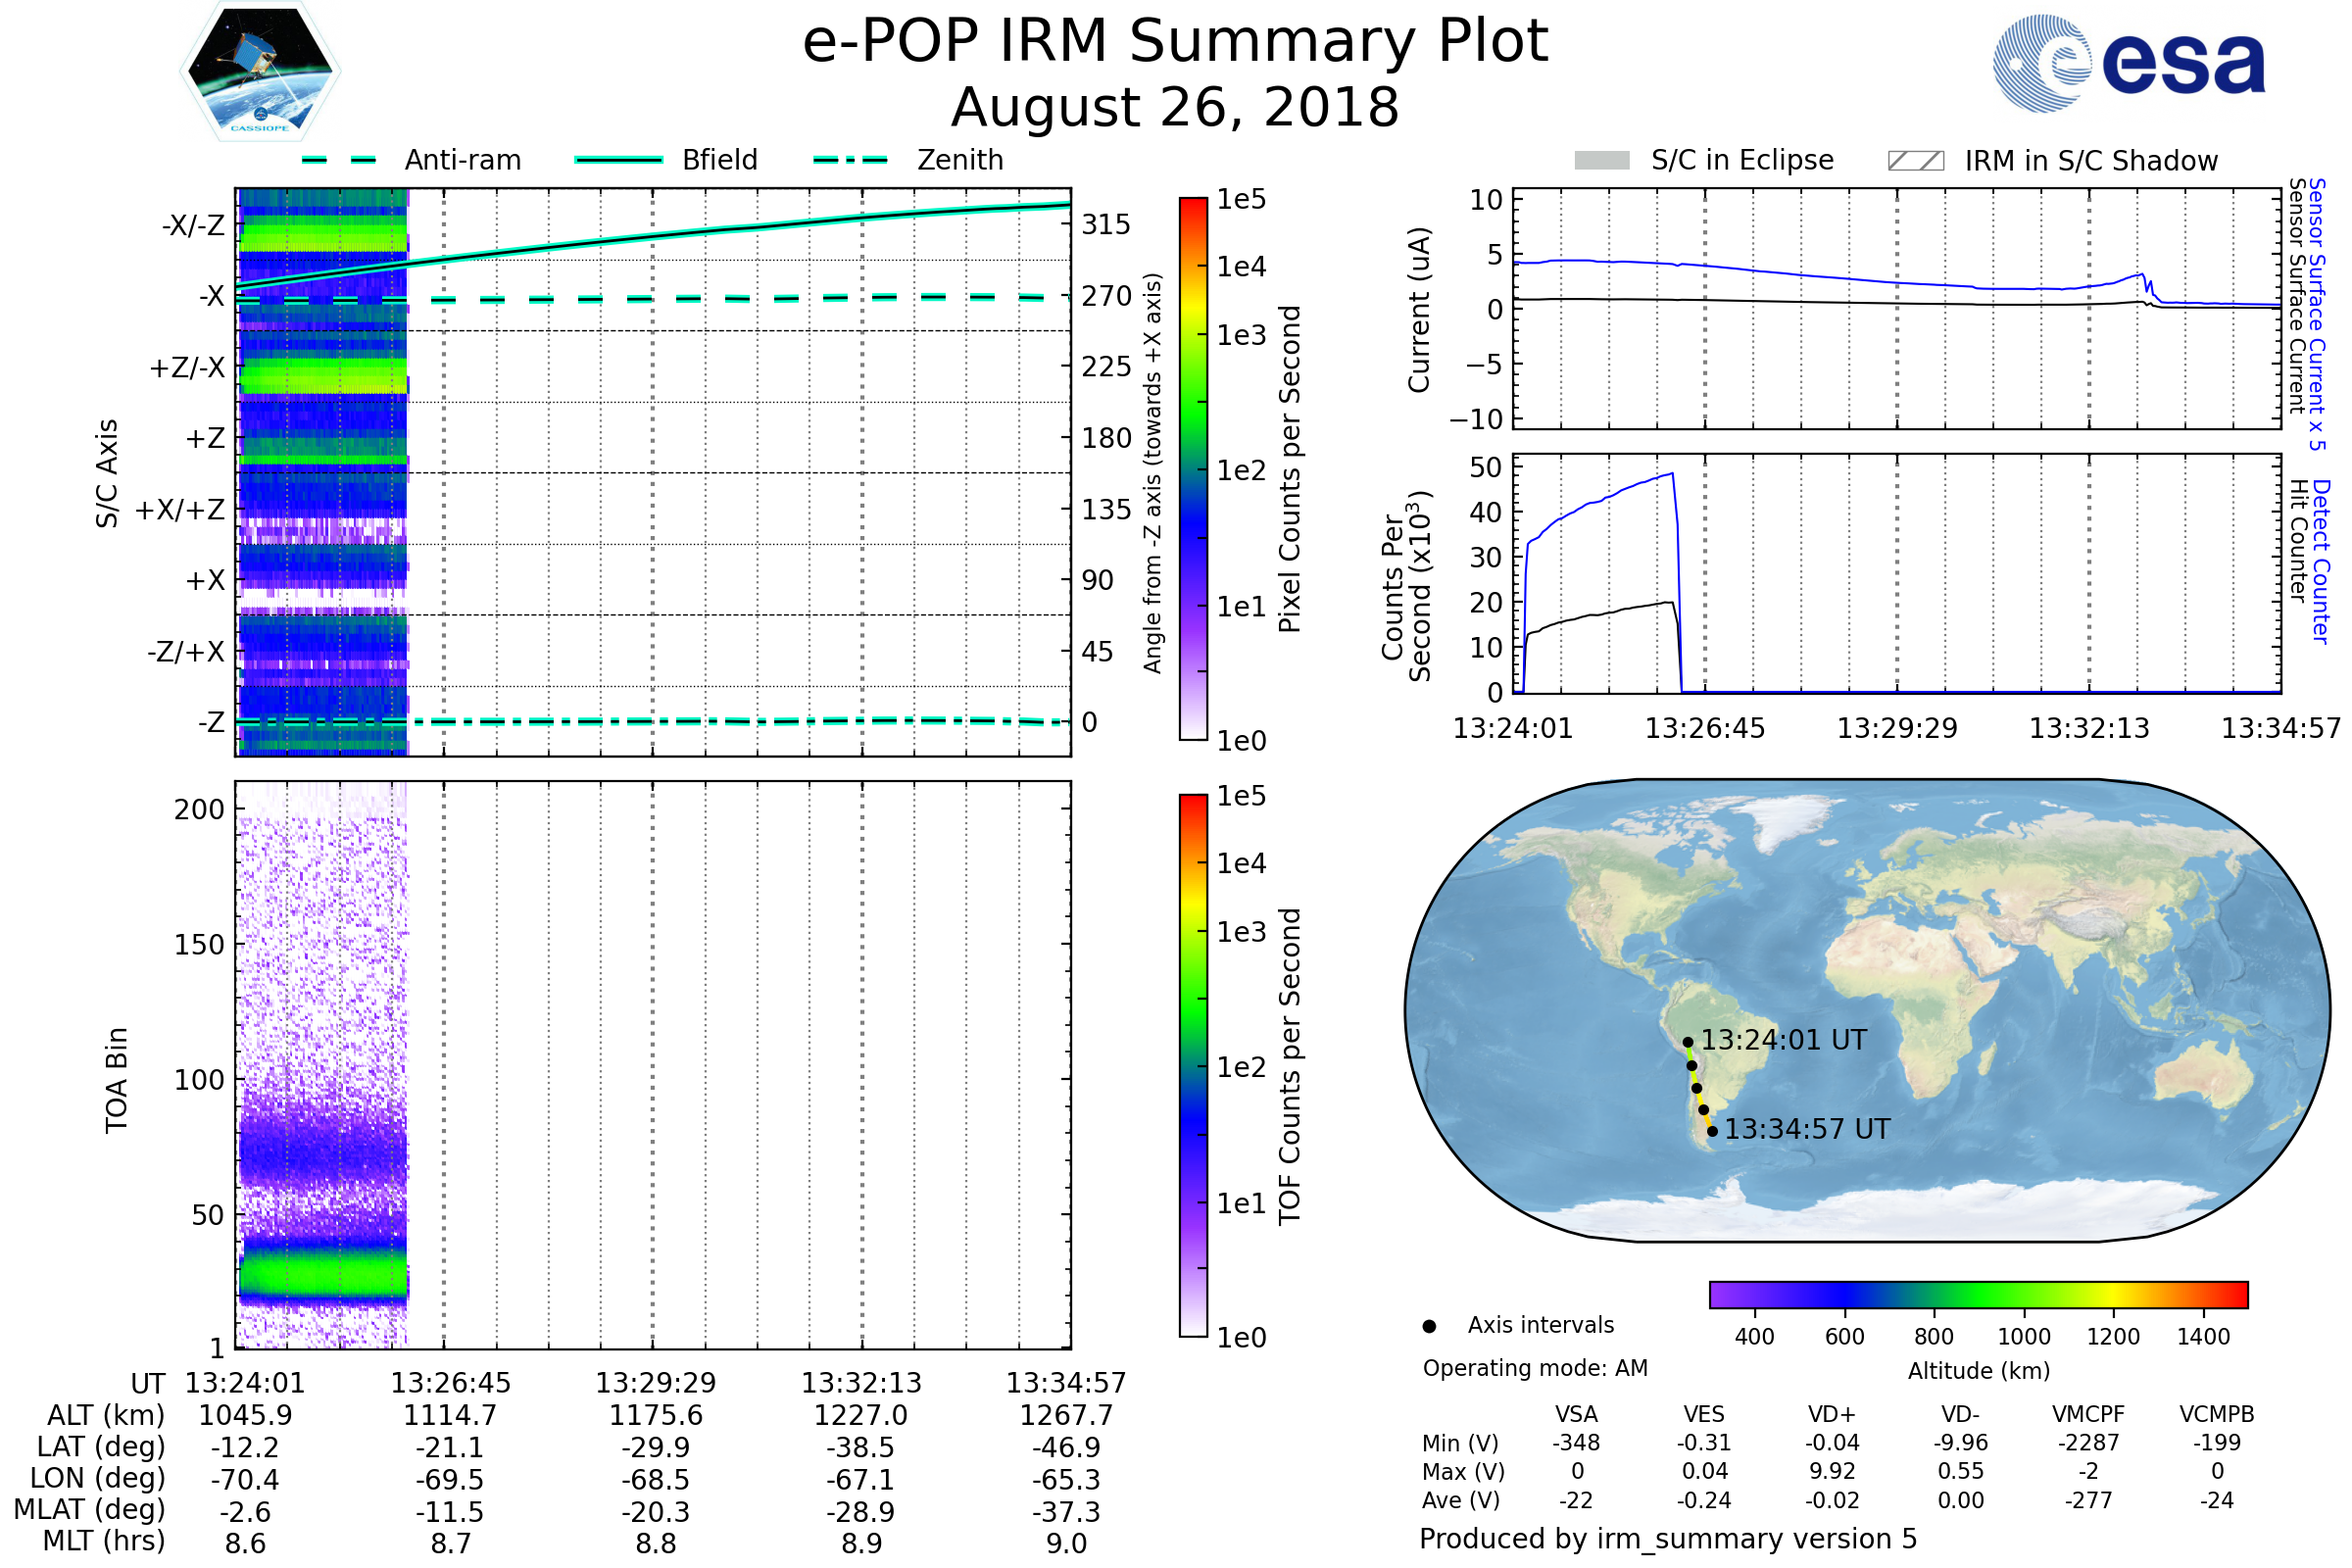
Task: Click the Altitude (km) horizontal colorbar
Action: (x=1978, y=1294)
